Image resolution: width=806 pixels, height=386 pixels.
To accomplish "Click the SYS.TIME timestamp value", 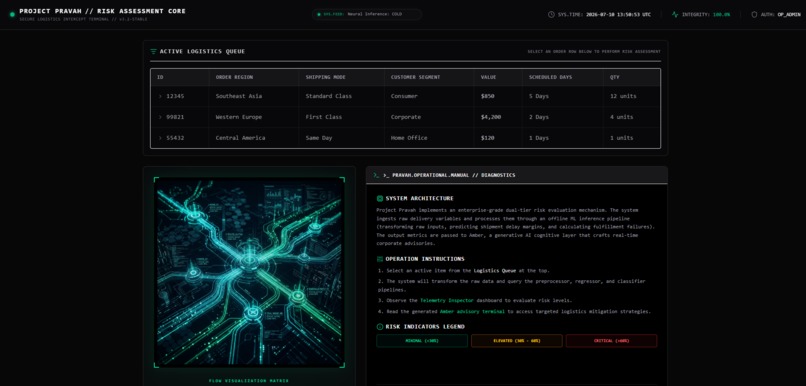I will (x=618, y=14).
